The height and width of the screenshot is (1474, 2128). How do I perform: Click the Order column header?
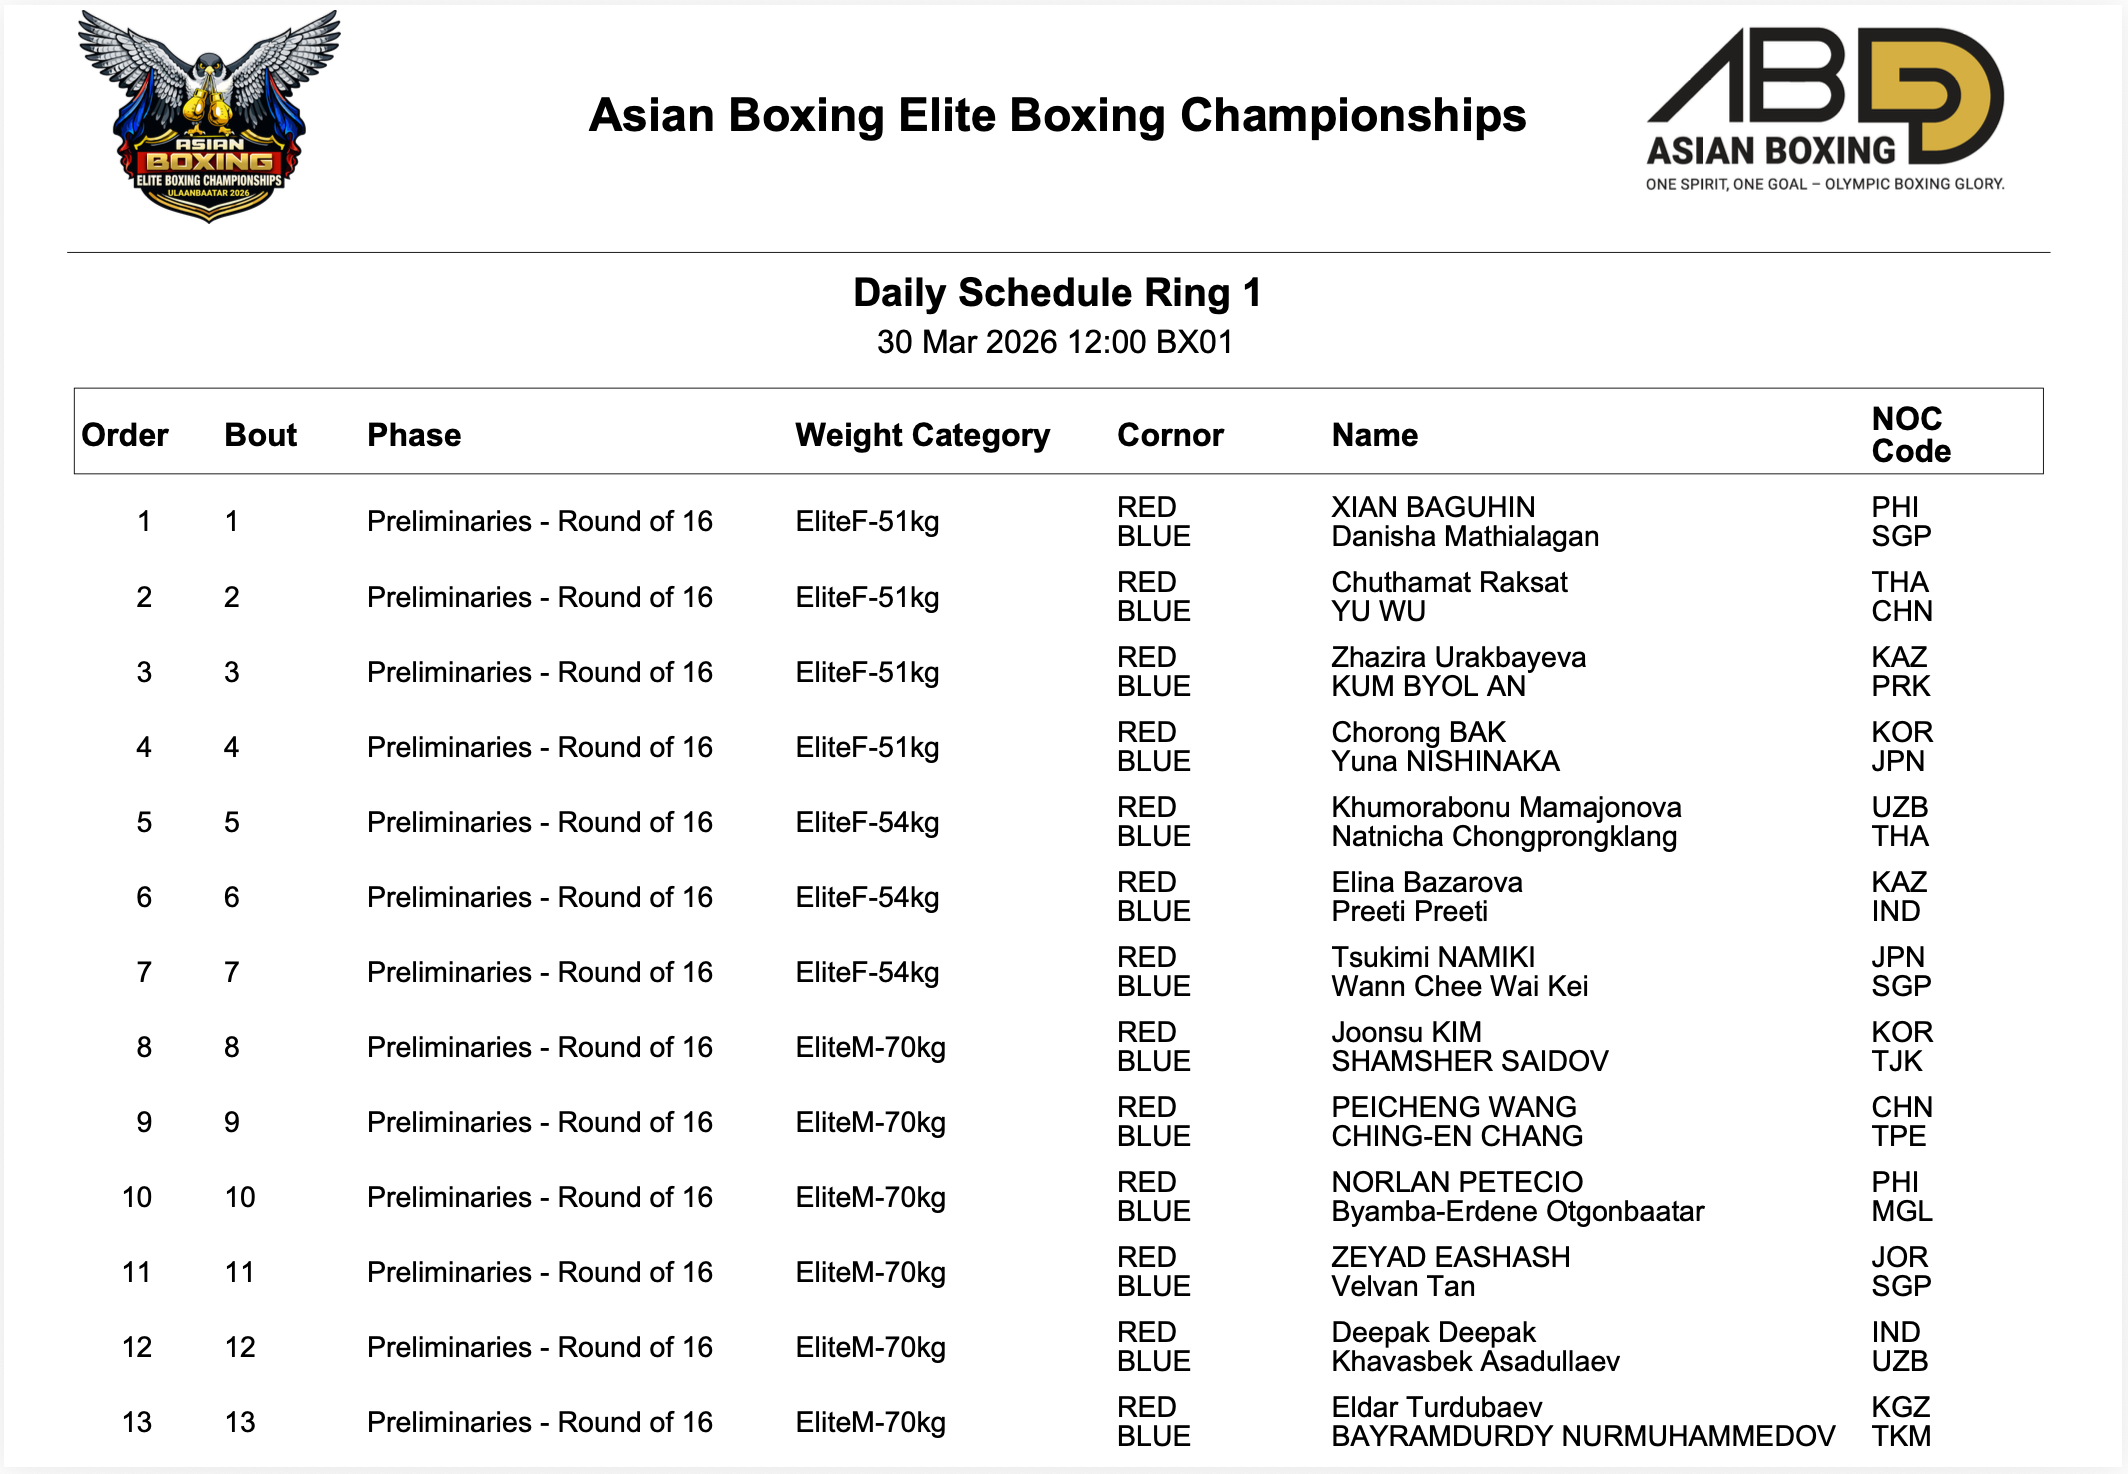point(125,435)
